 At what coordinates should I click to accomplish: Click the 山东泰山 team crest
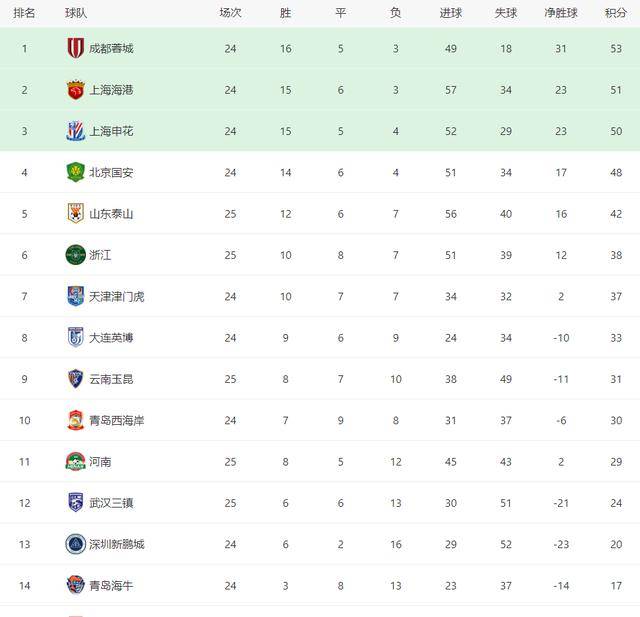pyautogui.click(x=76, y=213)
